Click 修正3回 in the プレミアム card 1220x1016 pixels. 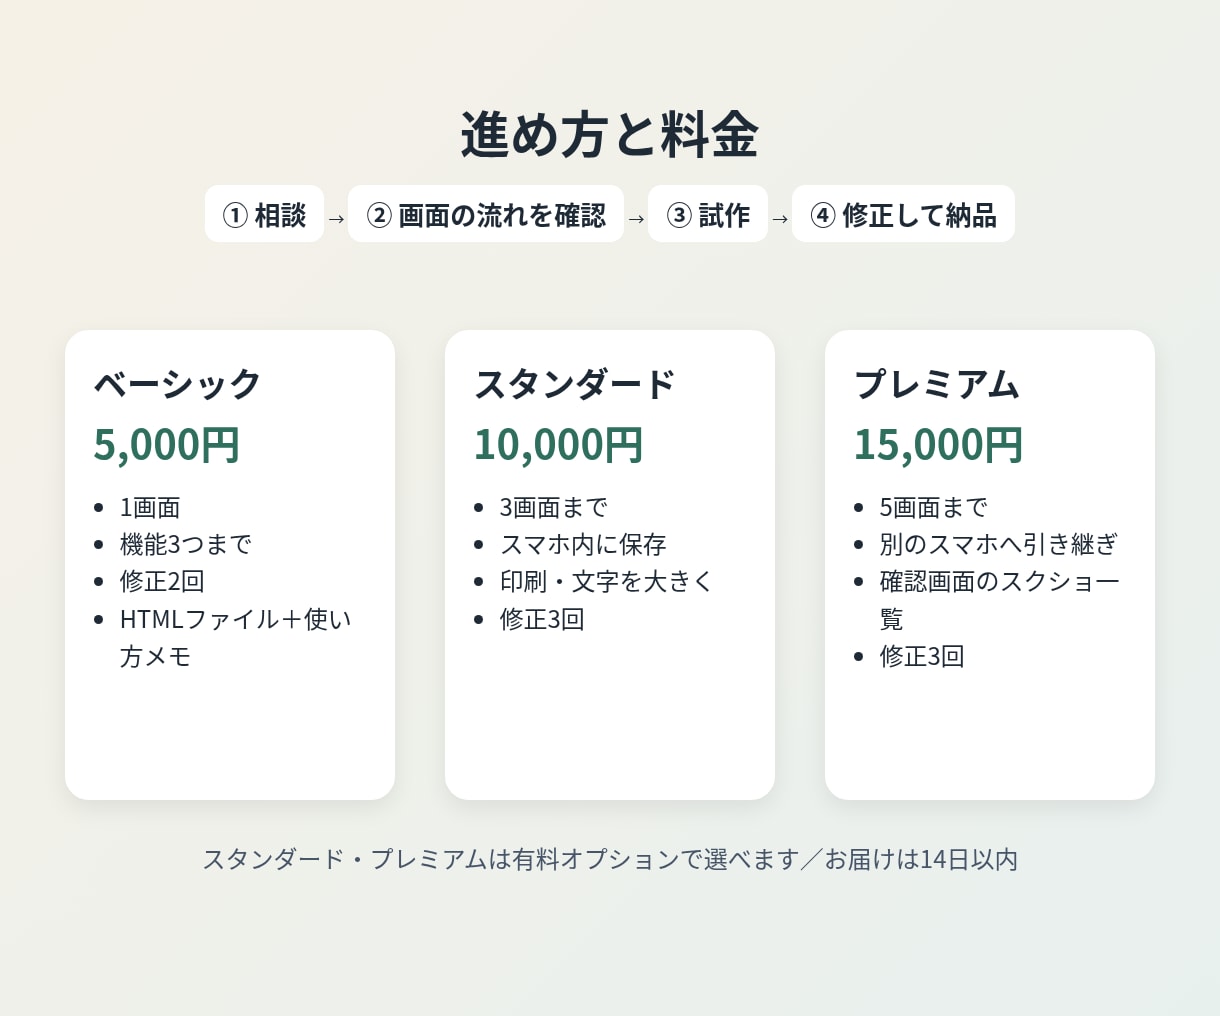922,657
